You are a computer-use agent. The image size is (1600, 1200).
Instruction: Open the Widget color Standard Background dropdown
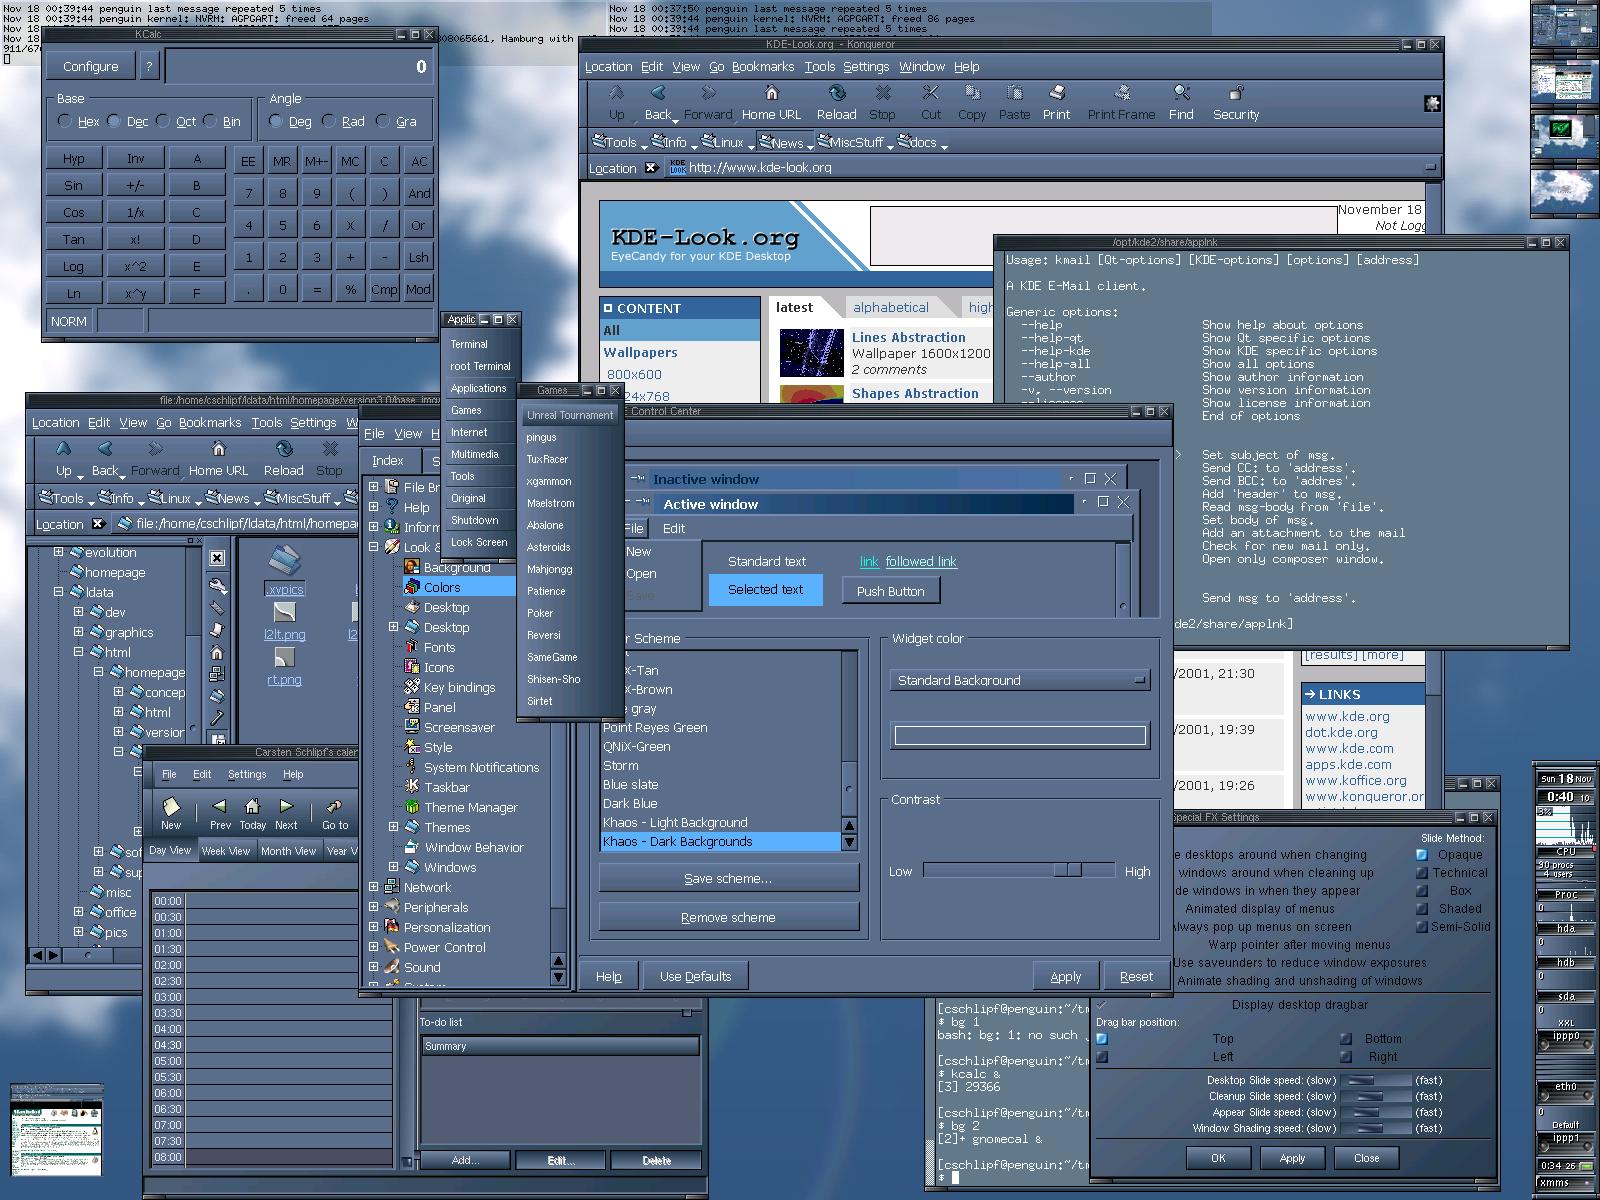tap(1019, 680)
